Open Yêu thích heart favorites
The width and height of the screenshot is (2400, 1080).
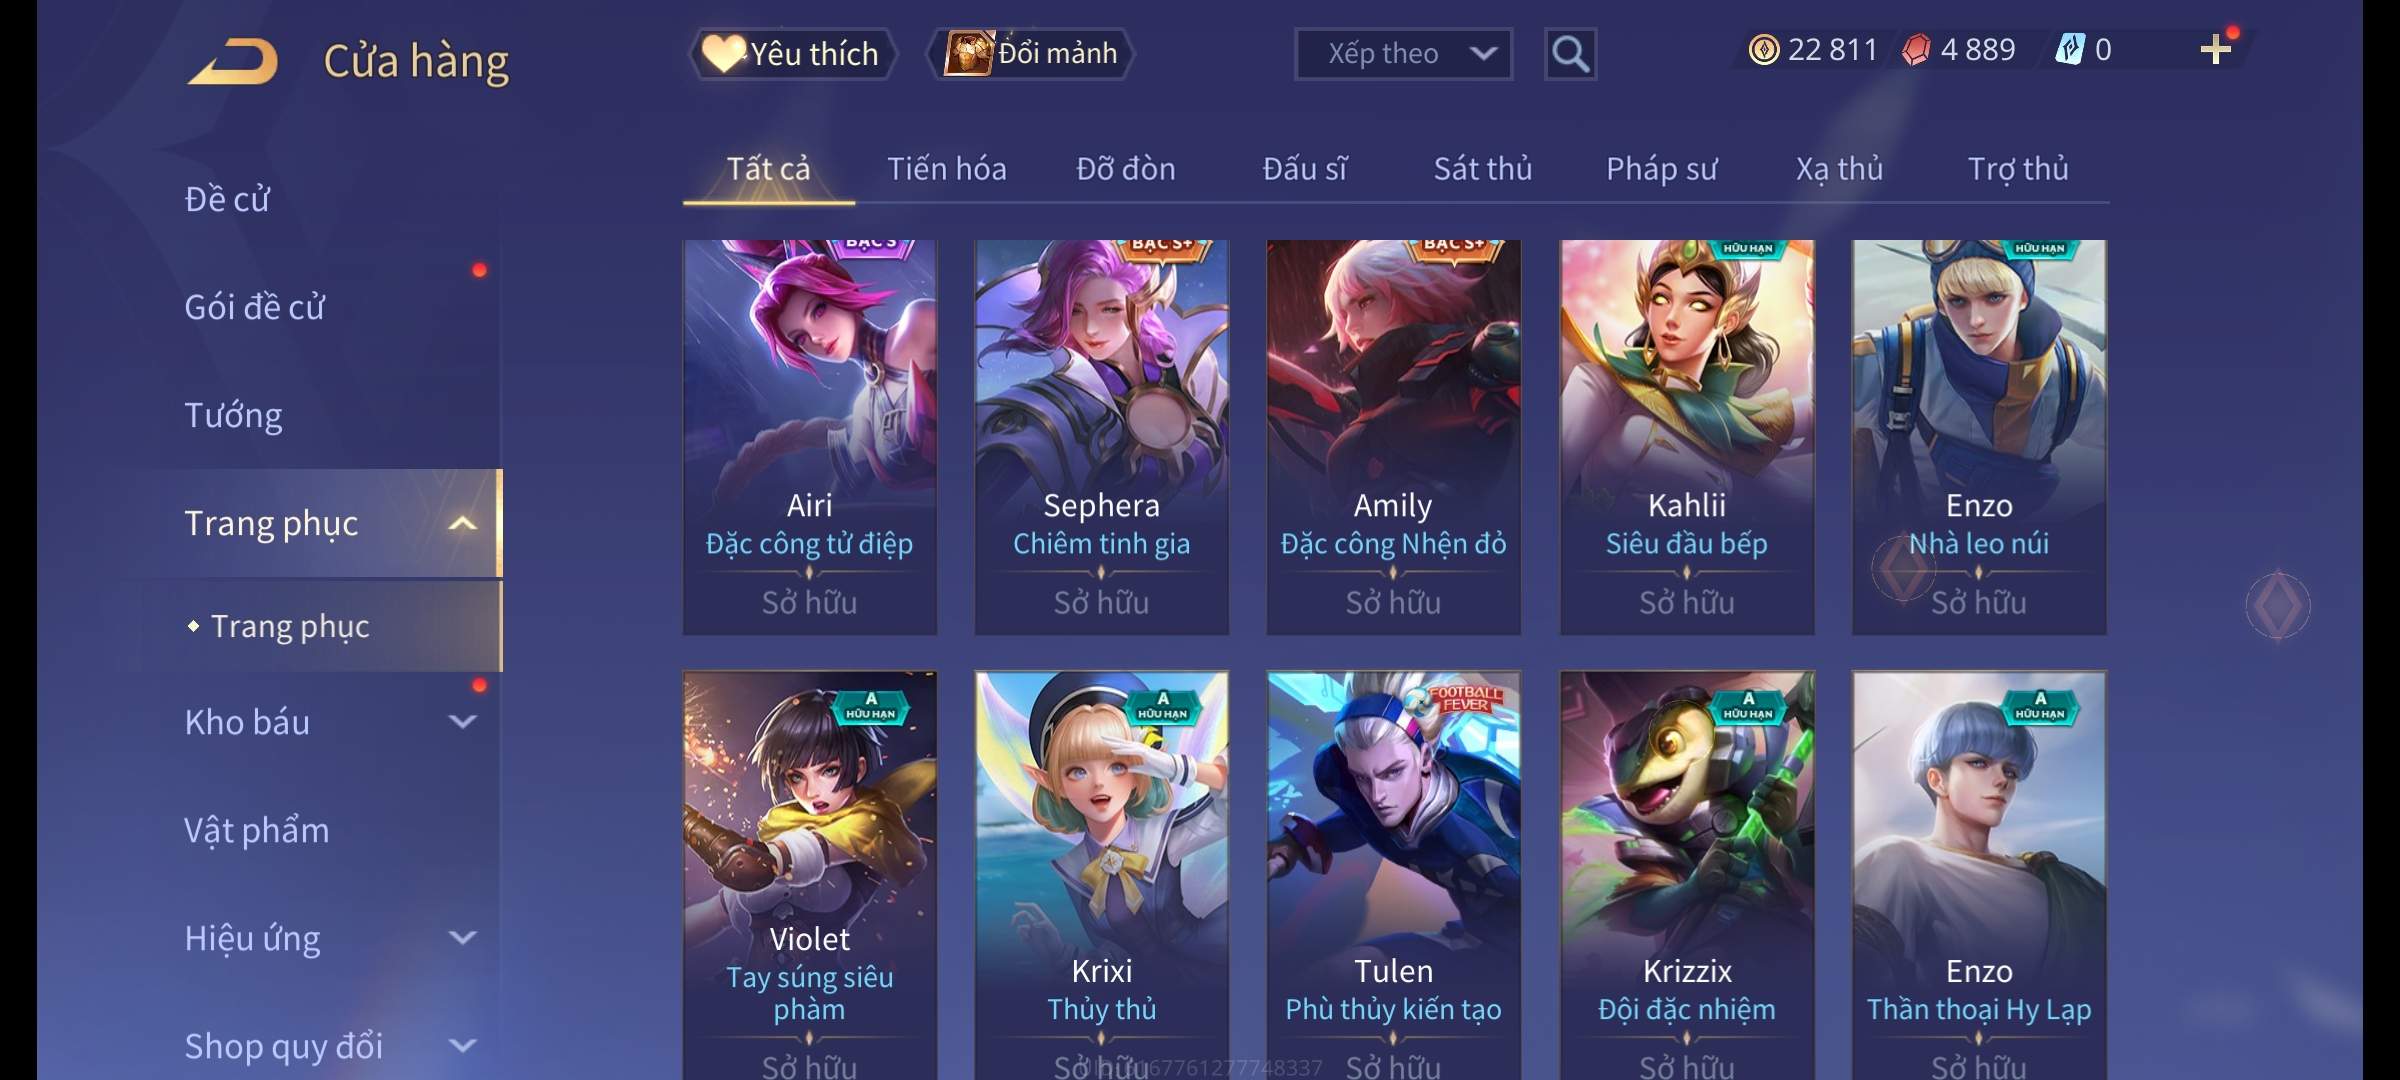pos(791,53)
